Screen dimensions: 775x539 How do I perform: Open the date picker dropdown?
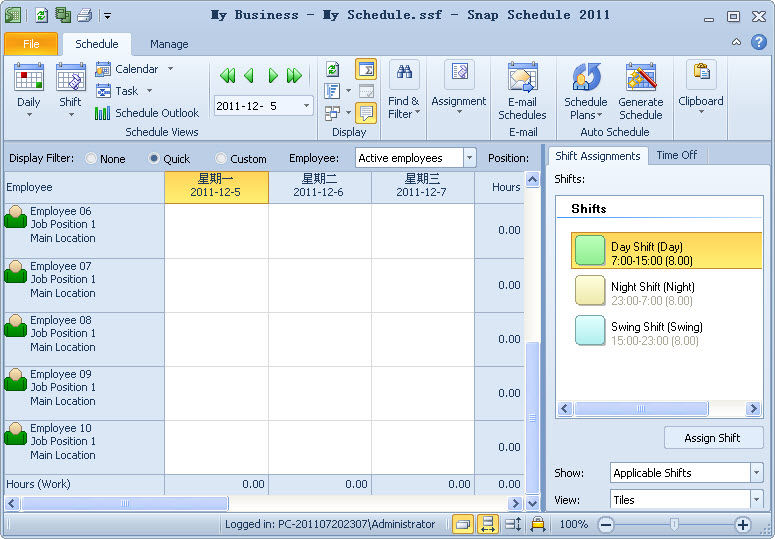tap(306, 106)
